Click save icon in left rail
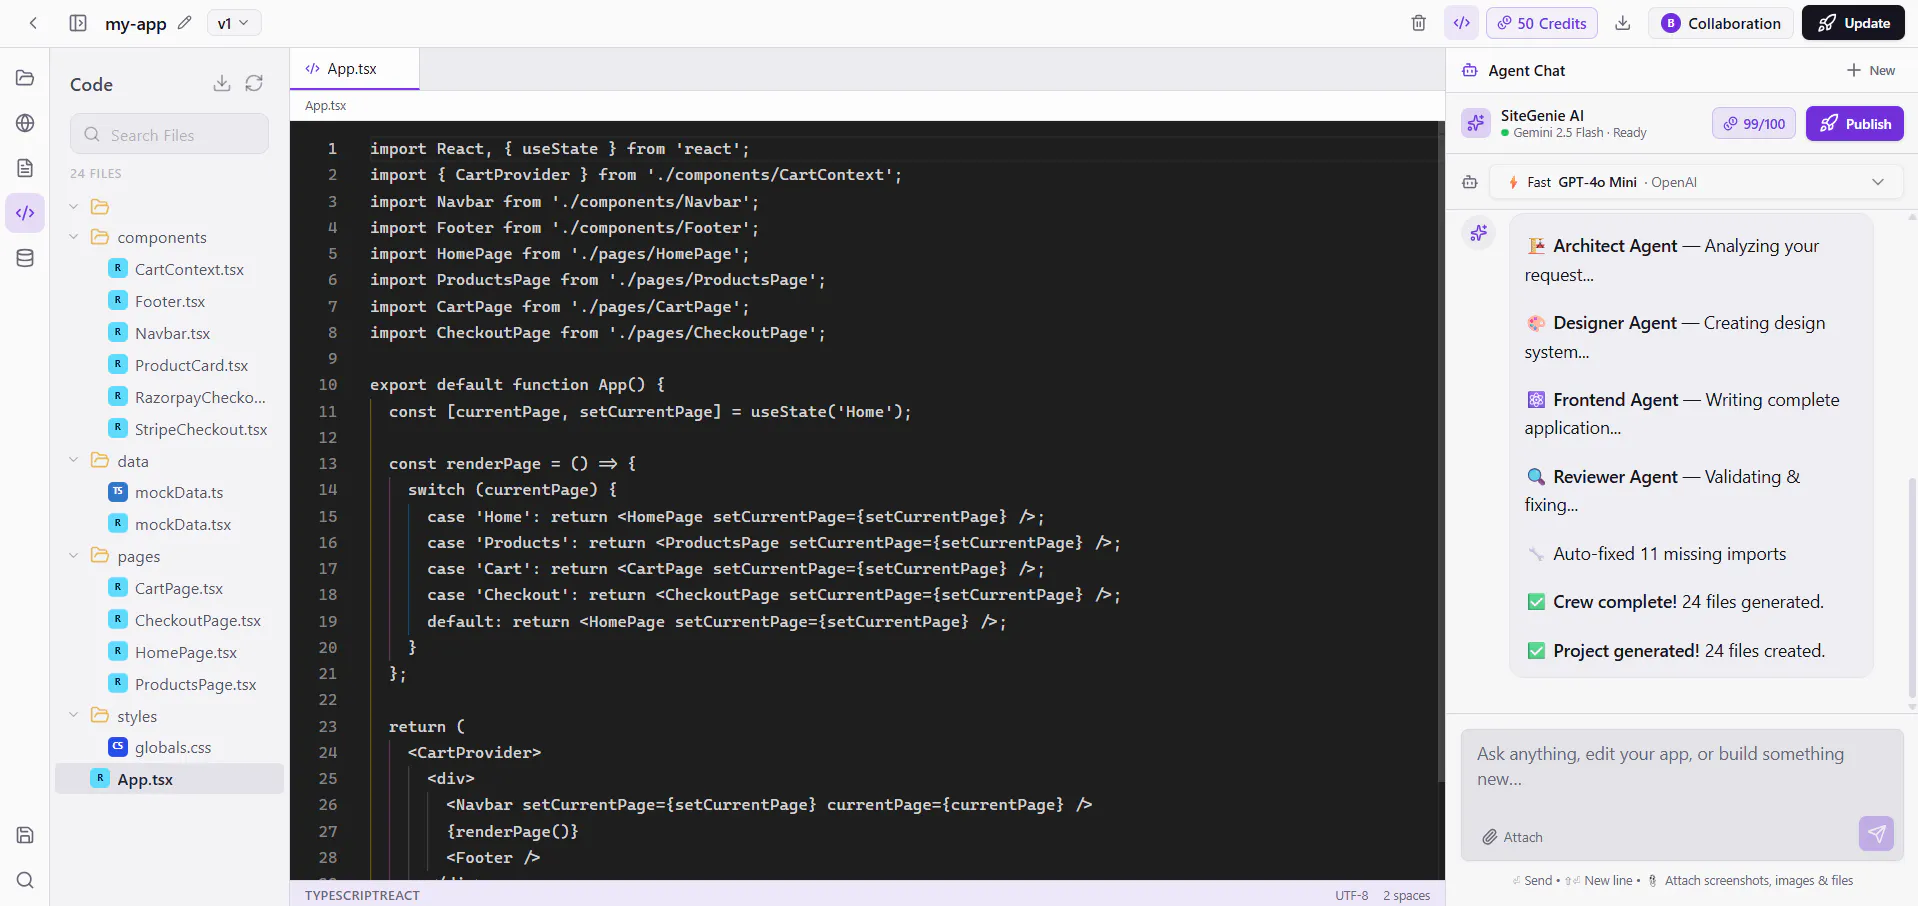1918x906 pixels. click(x=25, y=835)
